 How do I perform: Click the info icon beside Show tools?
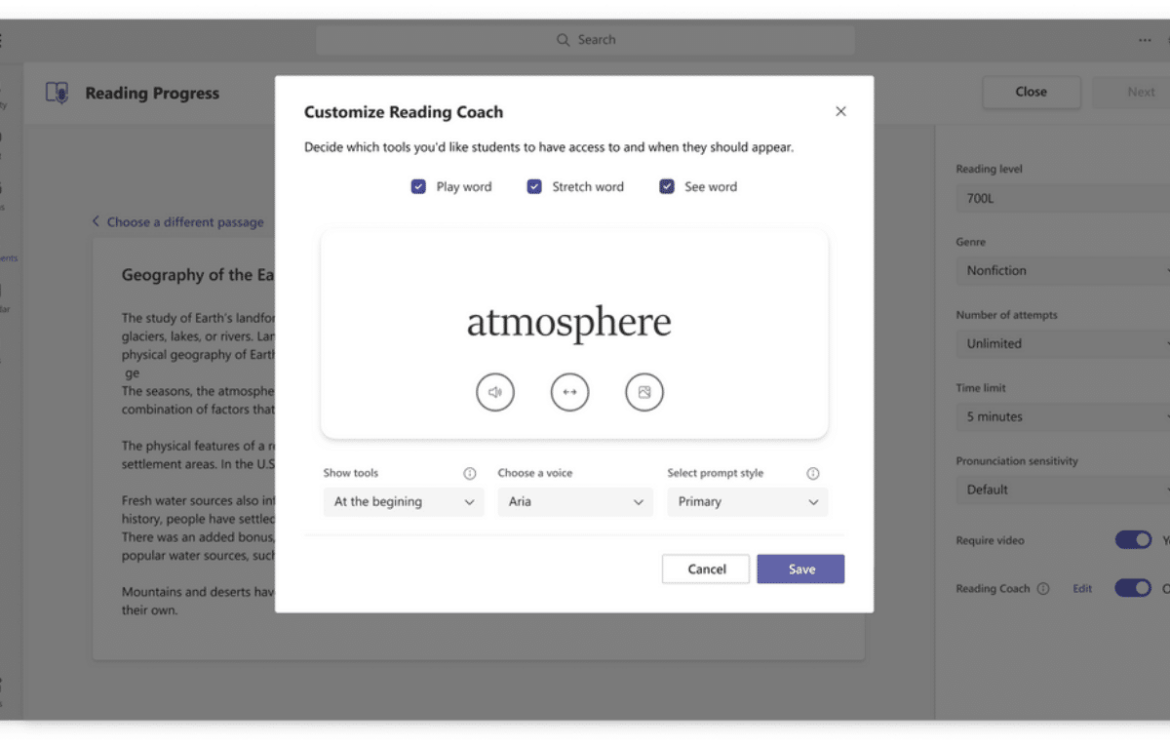[x=470, y=474]
